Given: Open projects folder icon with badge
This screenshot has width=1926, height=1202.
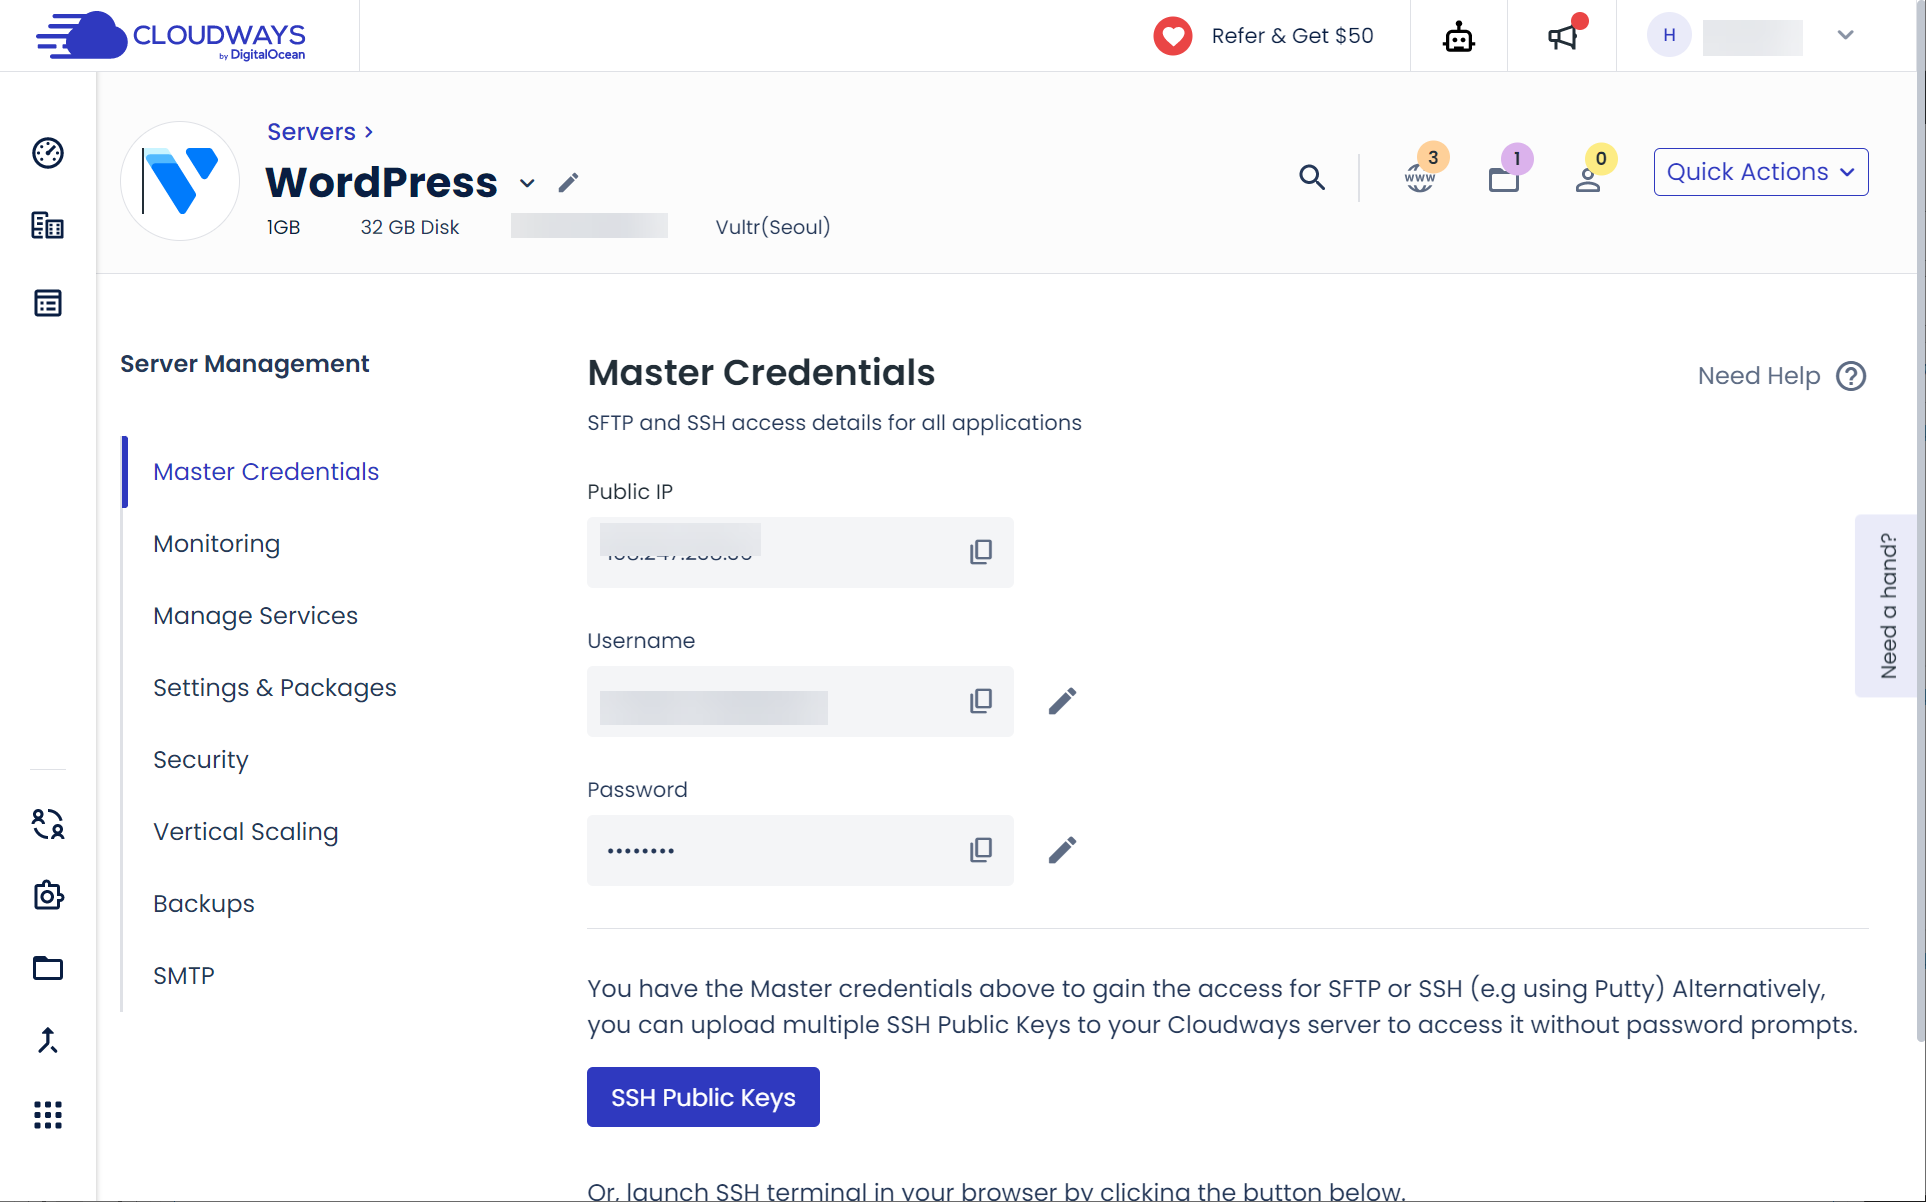Looking at the screenshot, I should [1504, 179].
